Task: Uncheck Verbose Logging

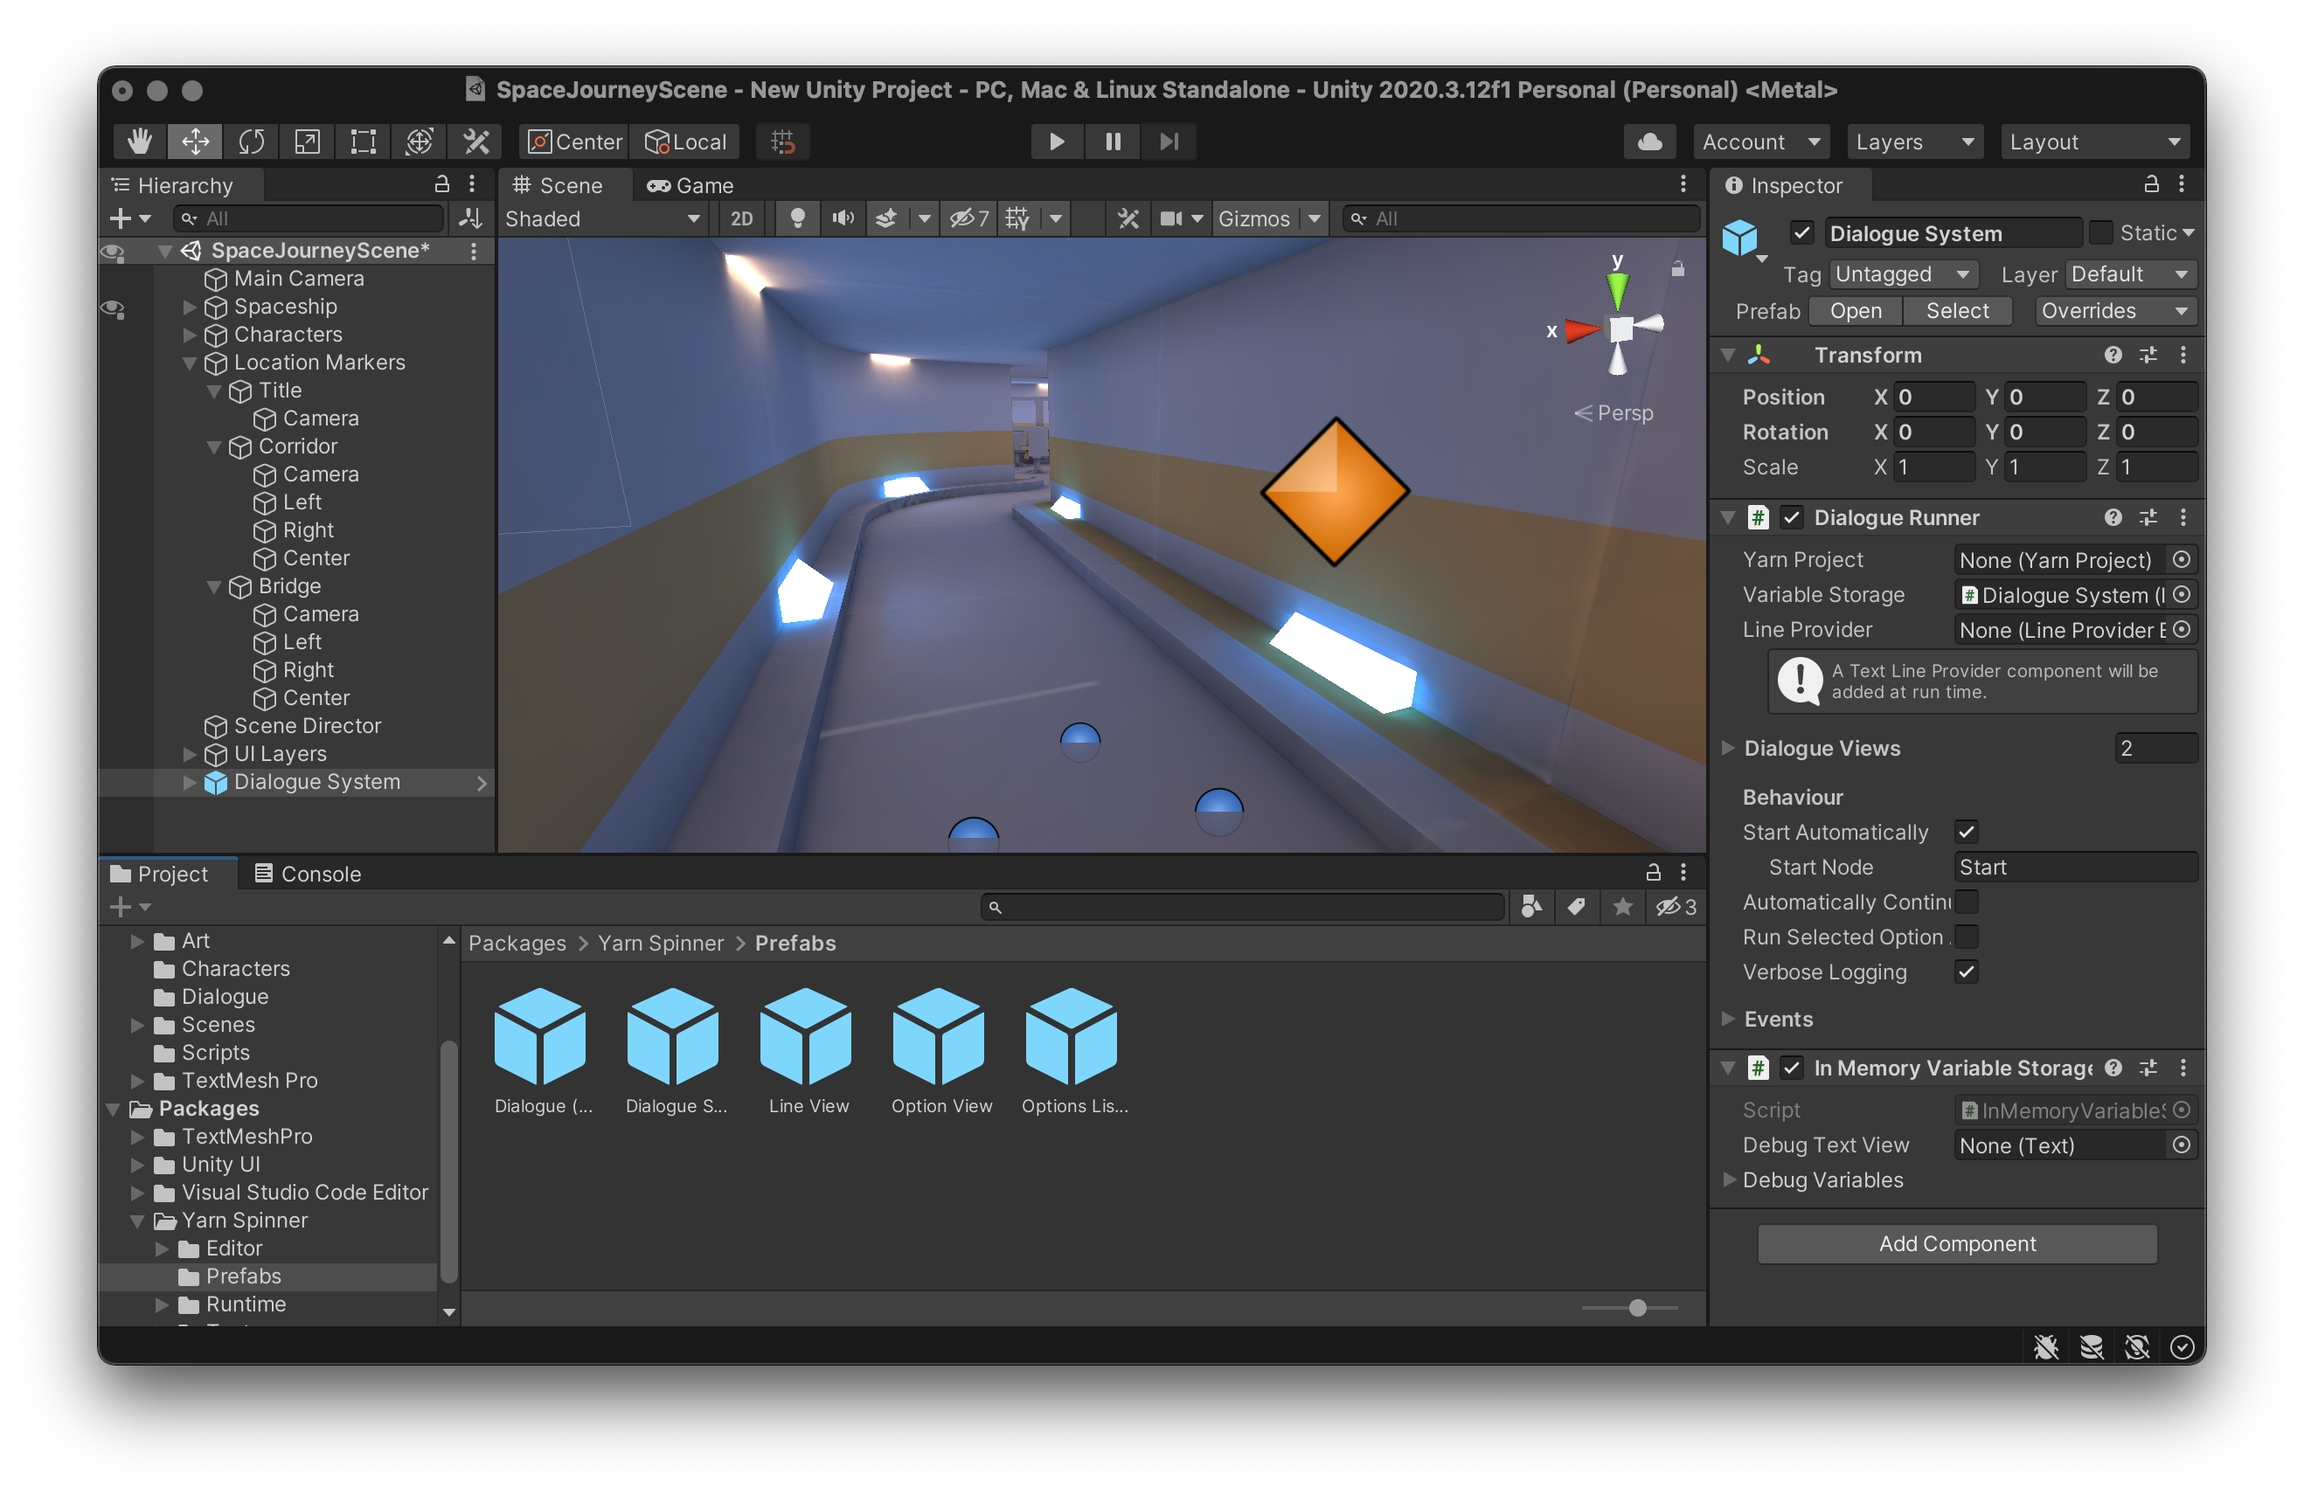Action: click(1966, 972)
